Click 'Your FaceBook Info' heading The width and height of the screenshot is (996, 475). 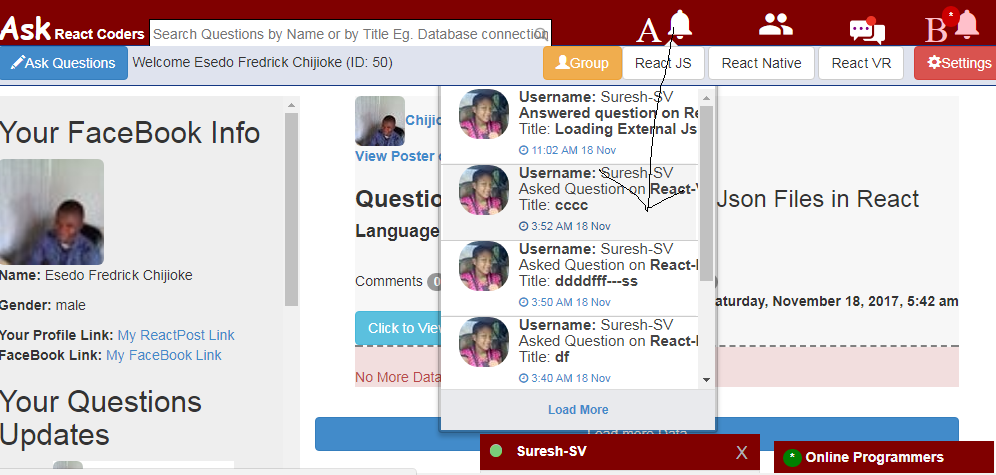tap(130, 133)
